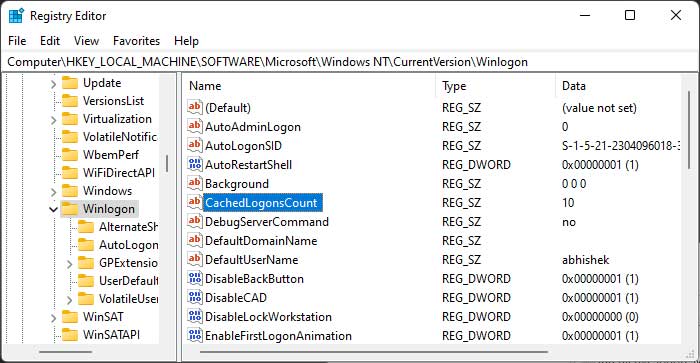
Task: Click the Winlogon folder icon
Action: click(70, 209)
